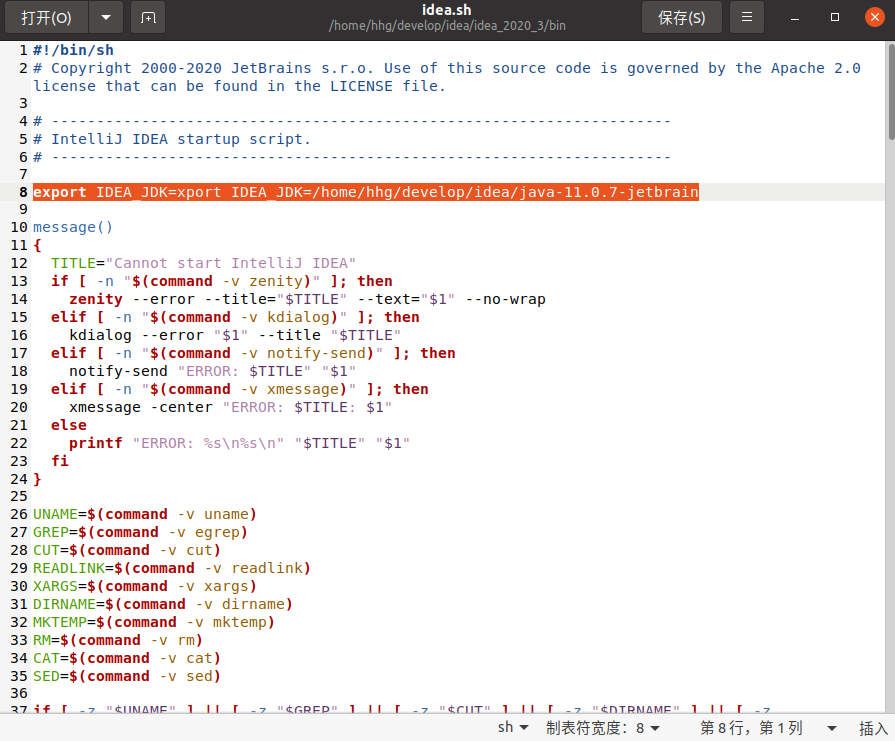This screenshot has height=741, width=895.
Task: Click the Copyright 2000-2020 JetBrains comment line
Action: [x=447, y=77]
